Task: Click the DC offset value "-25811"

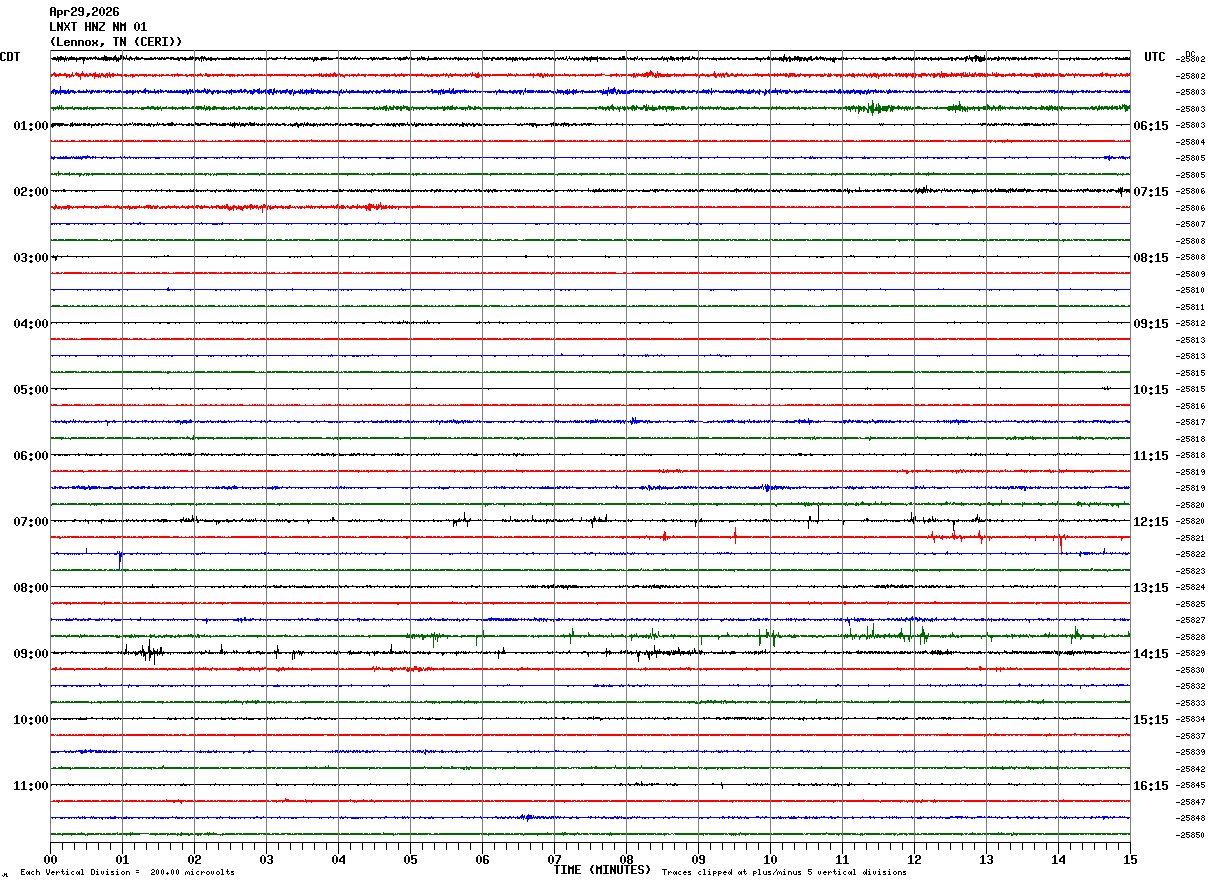Action: [x=1191, y=307]
